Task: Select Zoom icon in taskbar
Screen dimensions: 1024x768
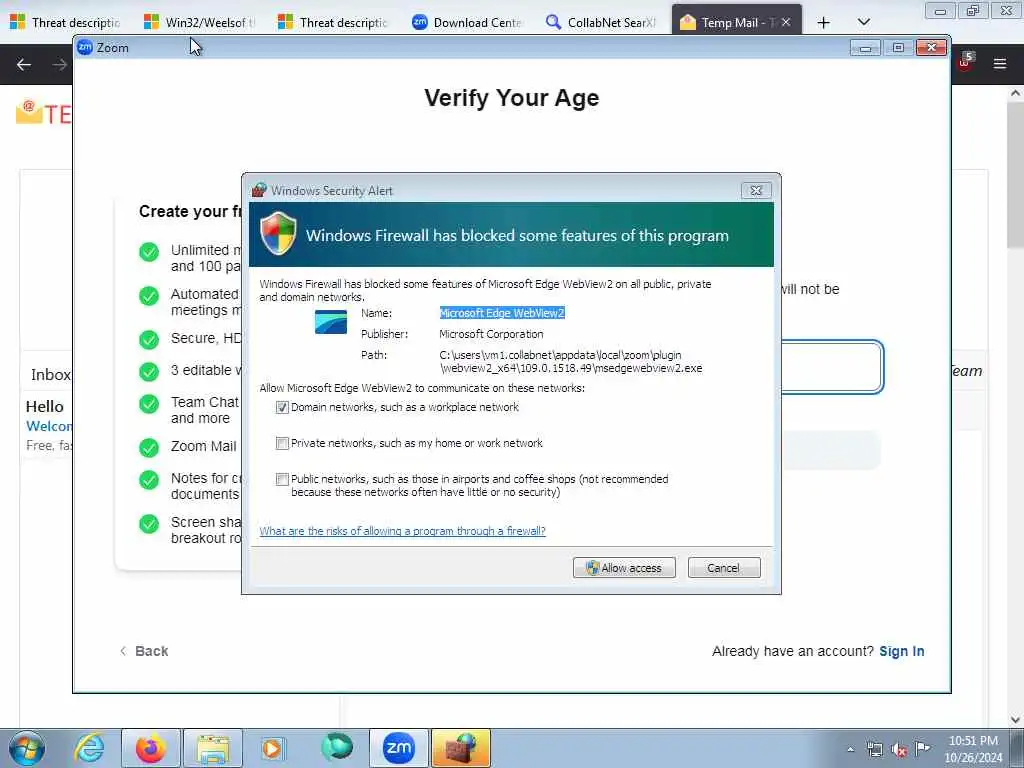Action: tap(398, 748)
